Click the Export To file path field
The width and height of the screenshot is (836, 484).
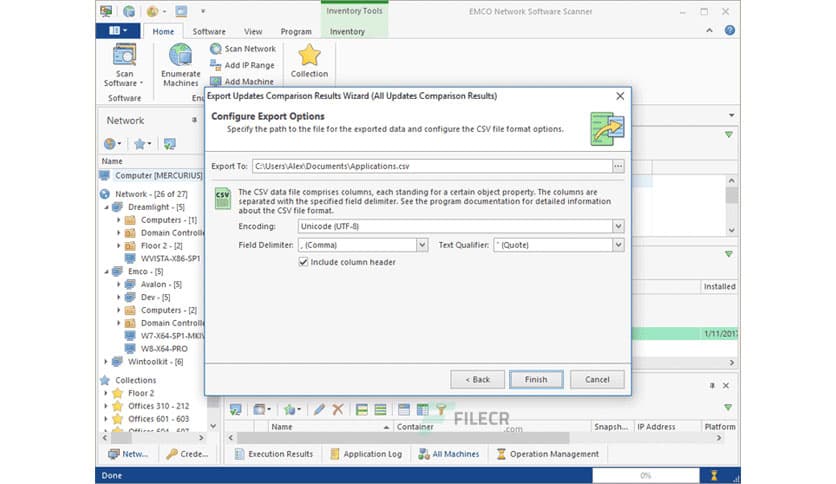coord(432,166)
